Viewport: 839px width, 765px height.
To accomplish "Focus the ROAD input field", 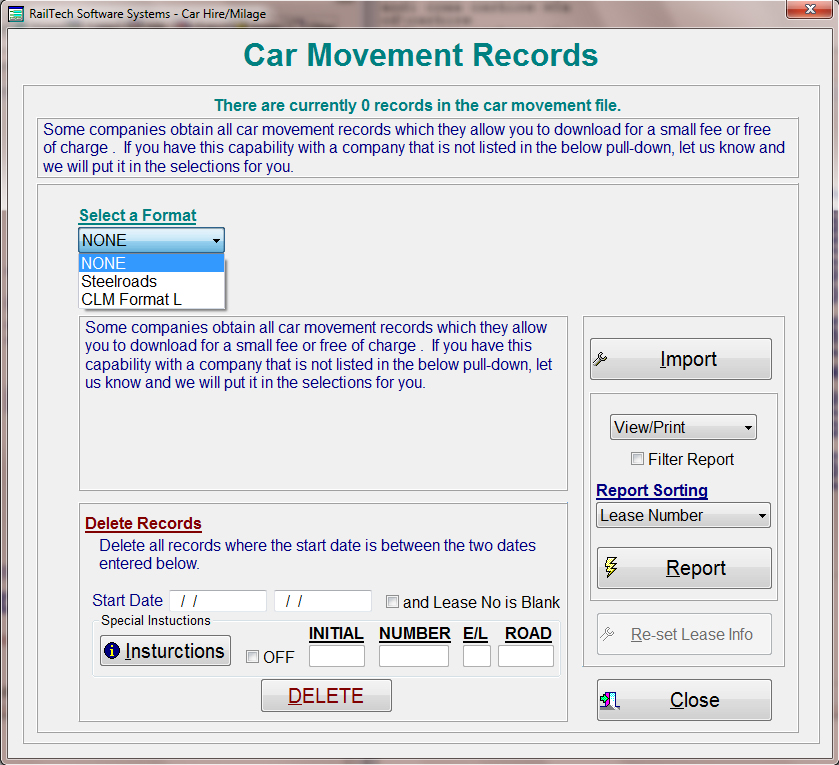I will click(x=525, y=656).
